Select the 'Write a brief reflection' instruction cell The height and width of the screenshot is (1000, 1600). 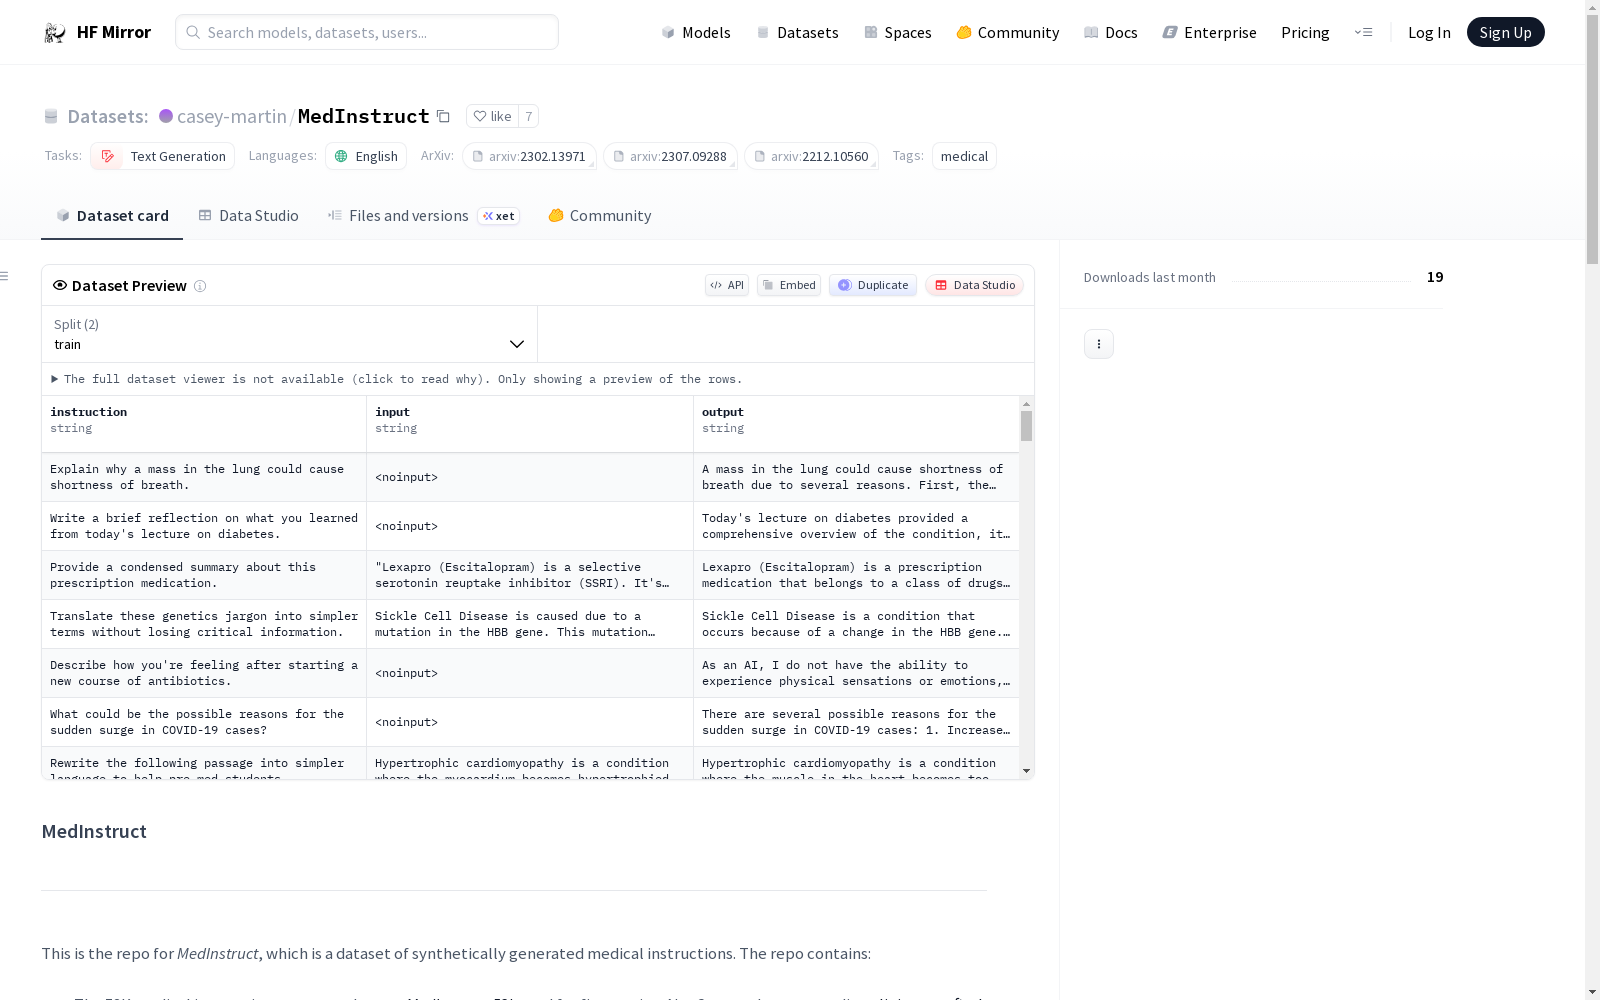204,526
